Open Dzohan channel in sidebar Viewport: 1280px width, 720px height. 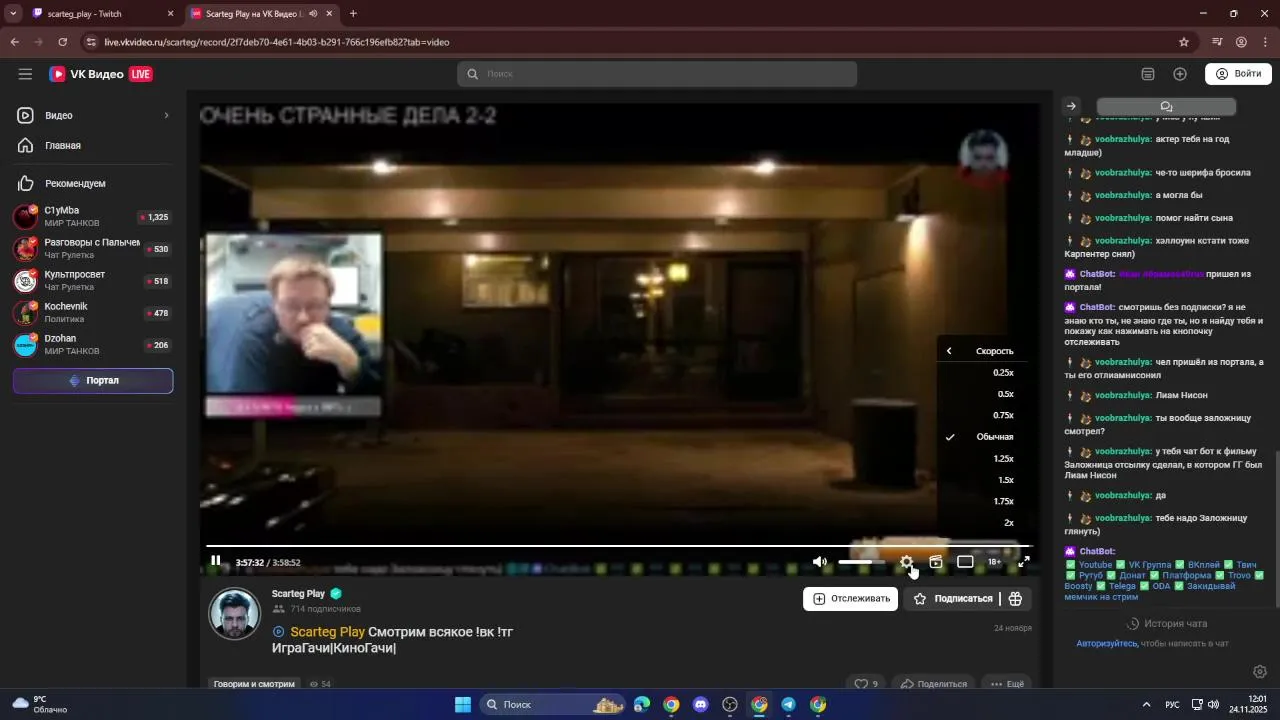(x=93, y=345)
